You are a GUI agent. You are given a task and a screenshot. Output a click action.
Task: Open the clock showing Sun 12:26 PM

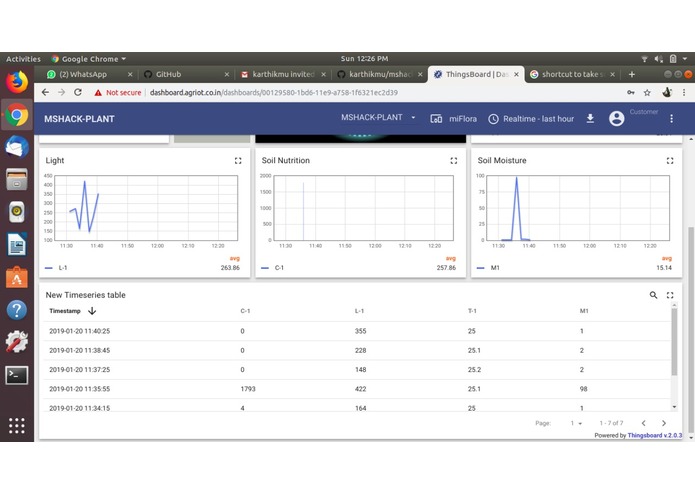[364, 58]
